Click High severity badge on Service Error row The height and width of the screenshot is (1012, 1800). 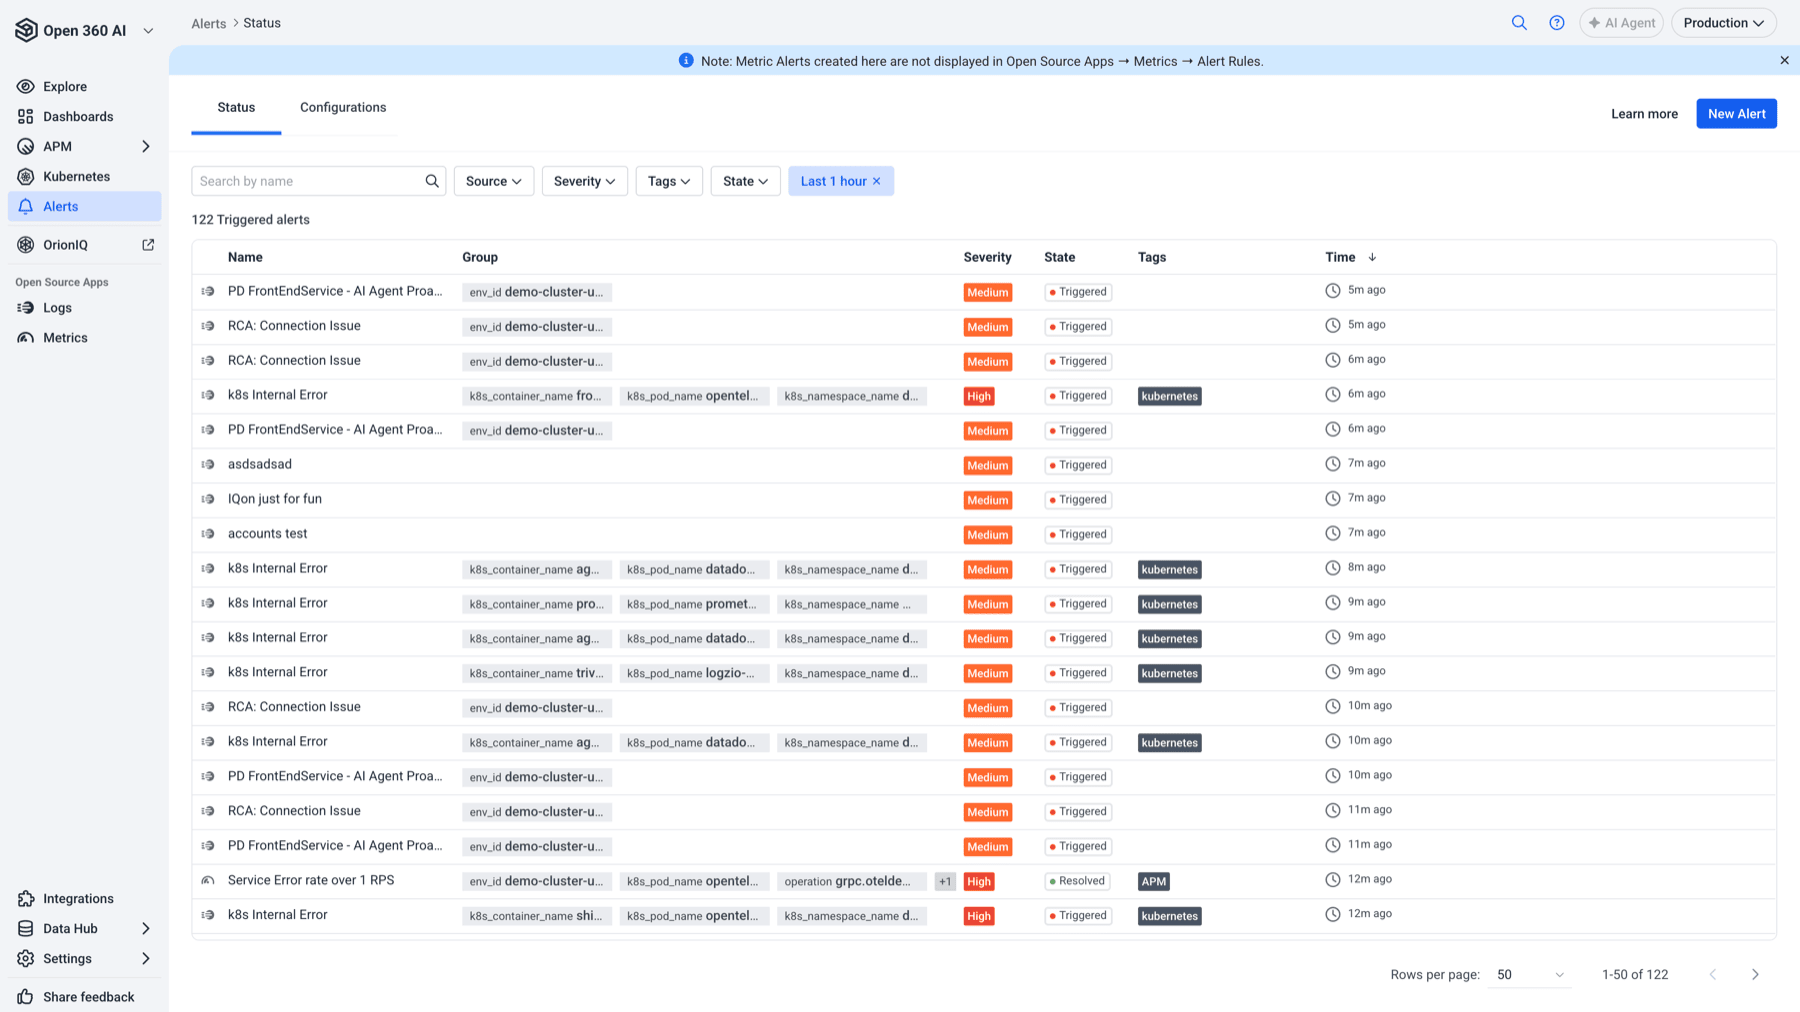pos(979,881)
